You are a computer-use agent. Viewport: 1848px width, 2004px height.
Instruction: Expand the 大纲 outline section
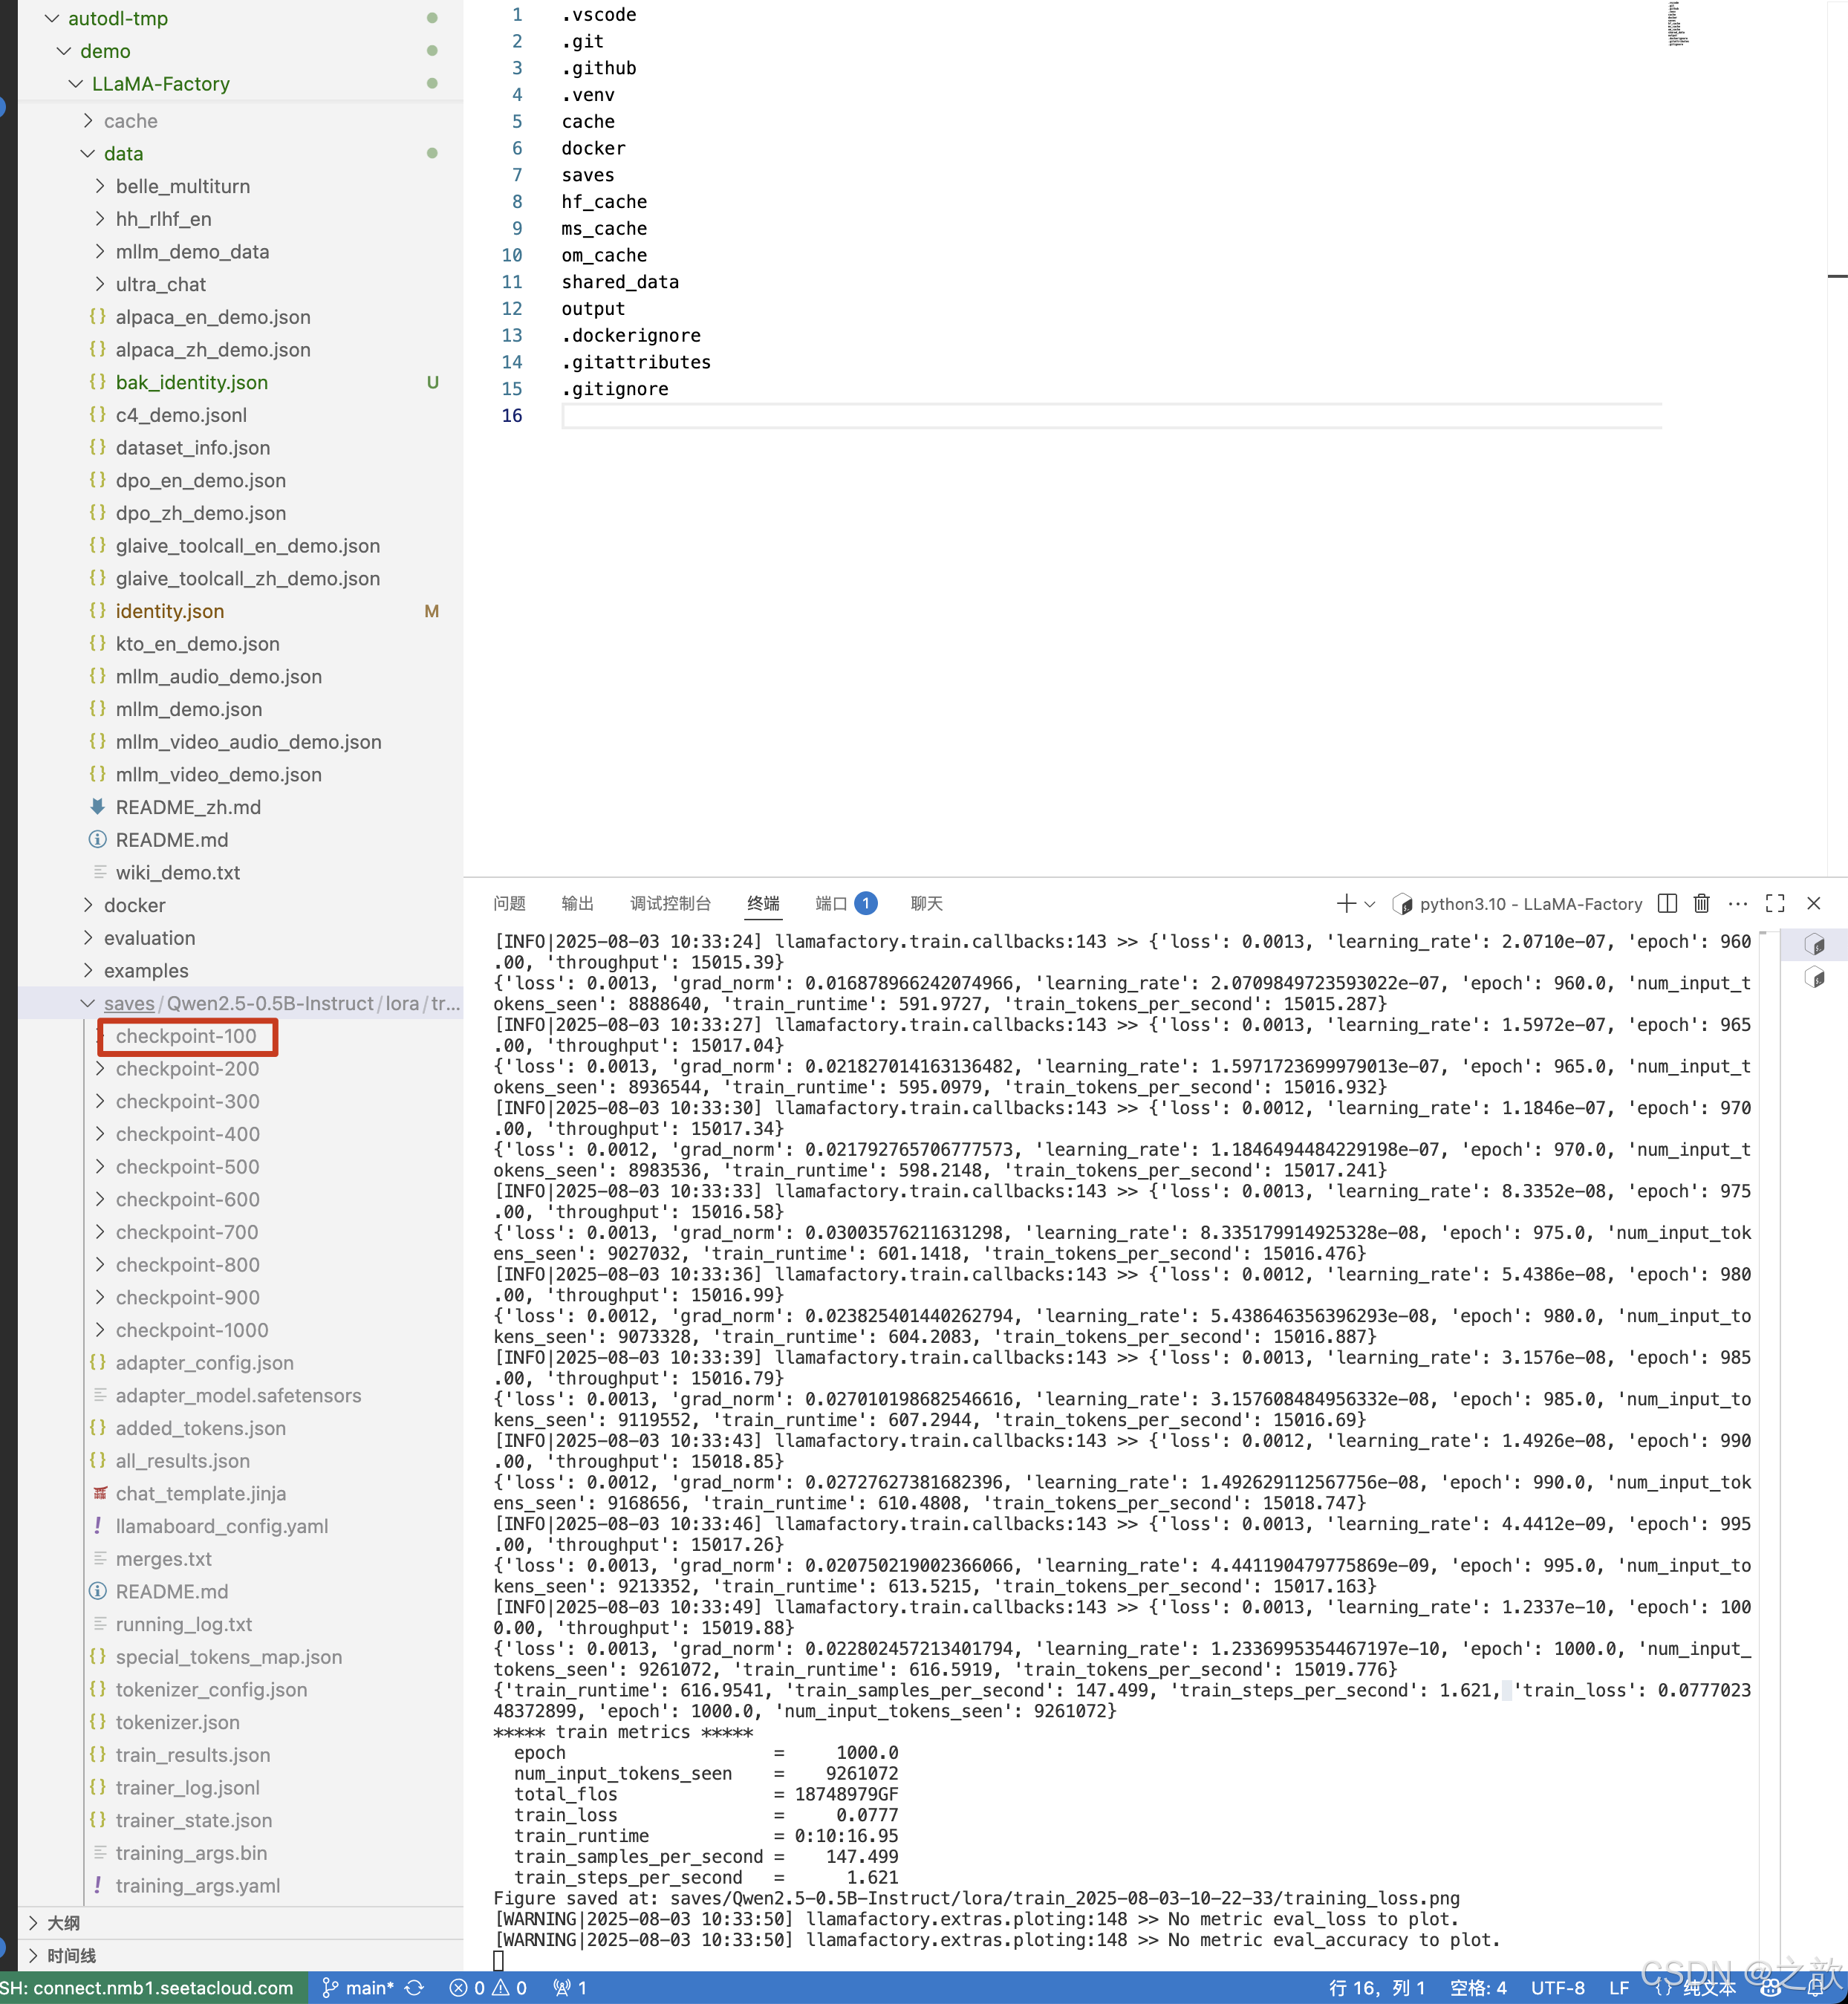(x=34, y=1923)
